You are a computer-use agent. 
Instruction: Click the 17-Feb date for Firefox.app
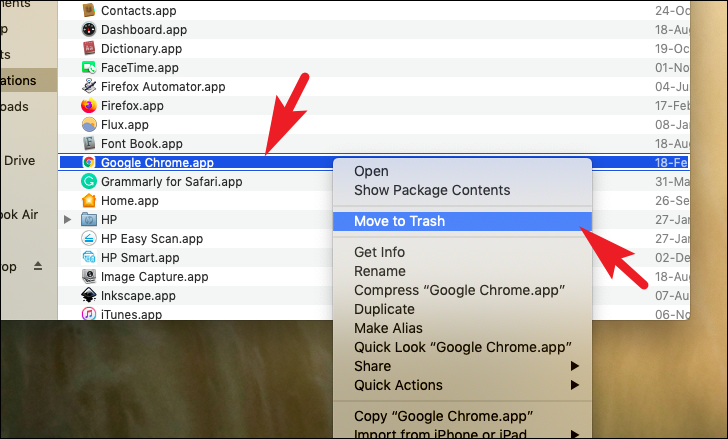pos(672,106)
